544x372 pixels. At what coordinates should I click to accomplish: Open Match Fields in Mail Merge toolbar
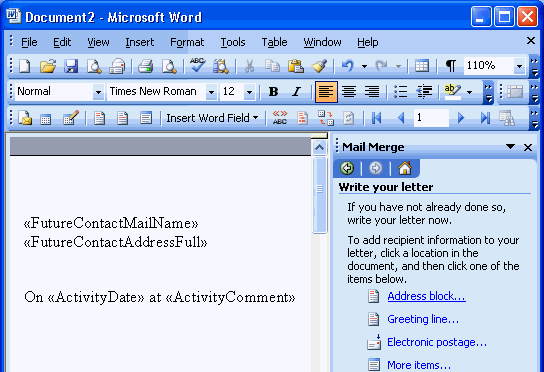tap(326, 118)
